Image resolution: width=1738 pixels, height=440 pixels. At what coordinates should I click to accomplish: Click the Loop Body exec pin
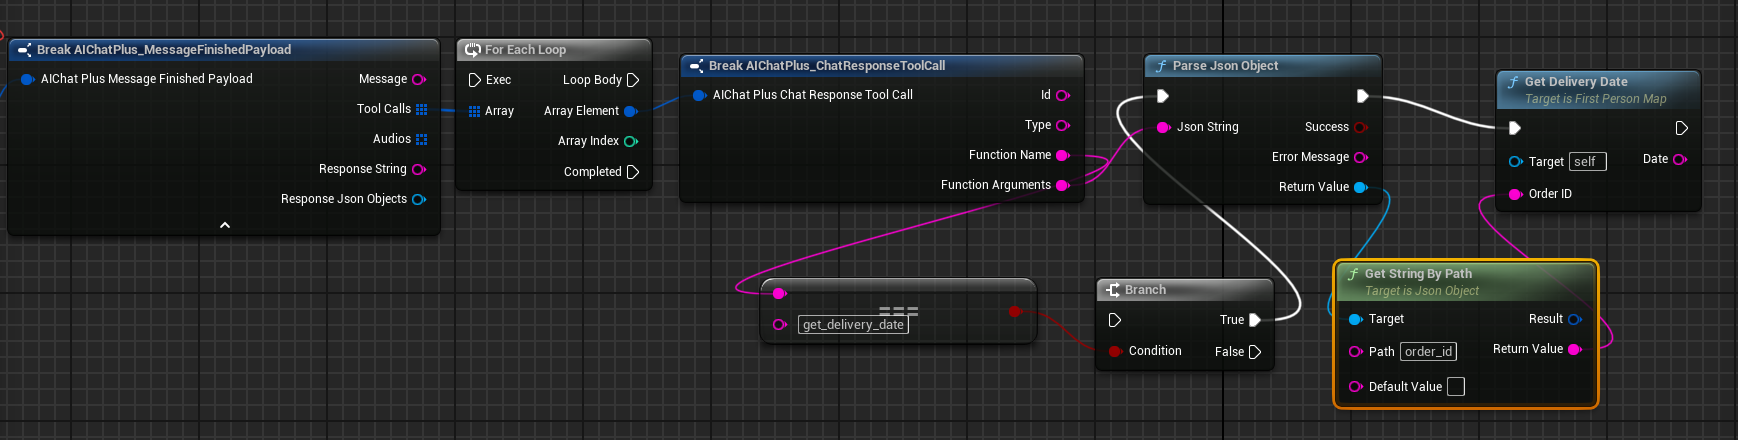click(x=632, y=80)
